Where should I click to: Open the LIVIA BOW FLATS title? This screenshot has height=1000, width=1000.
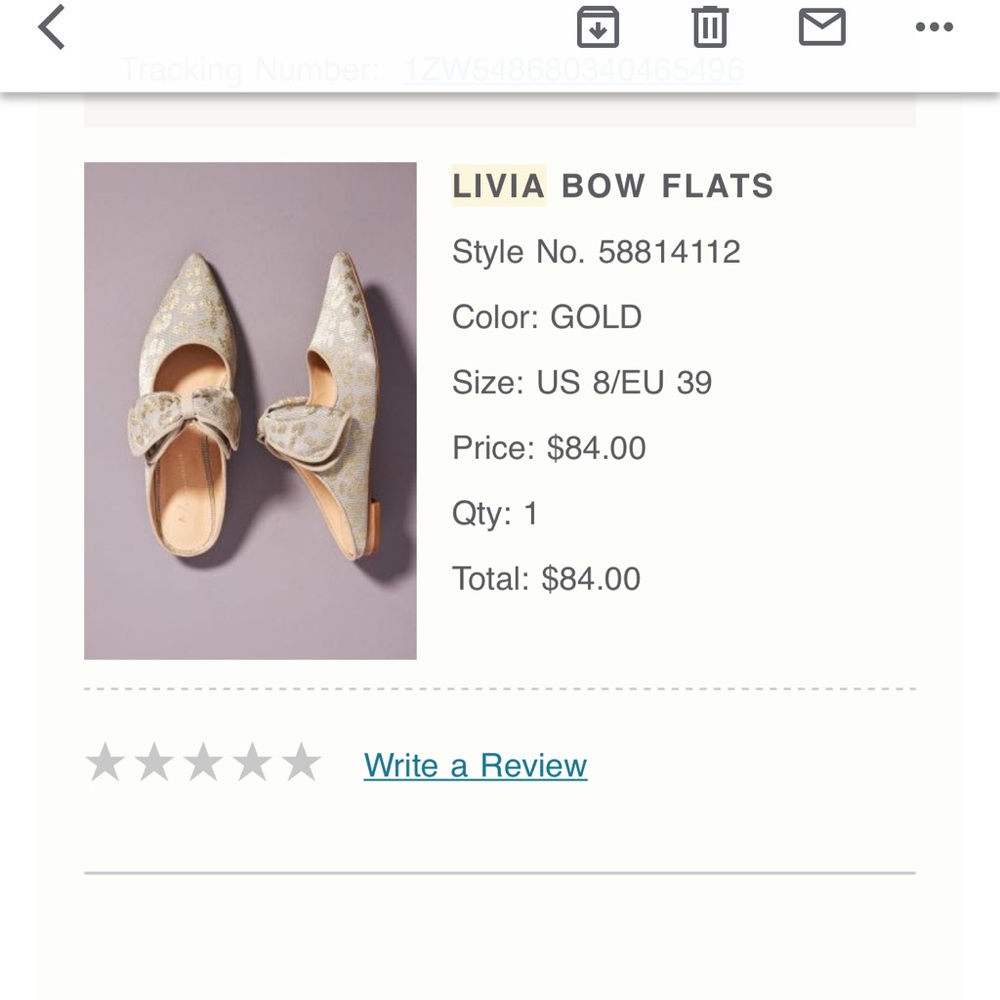[613, 186]
